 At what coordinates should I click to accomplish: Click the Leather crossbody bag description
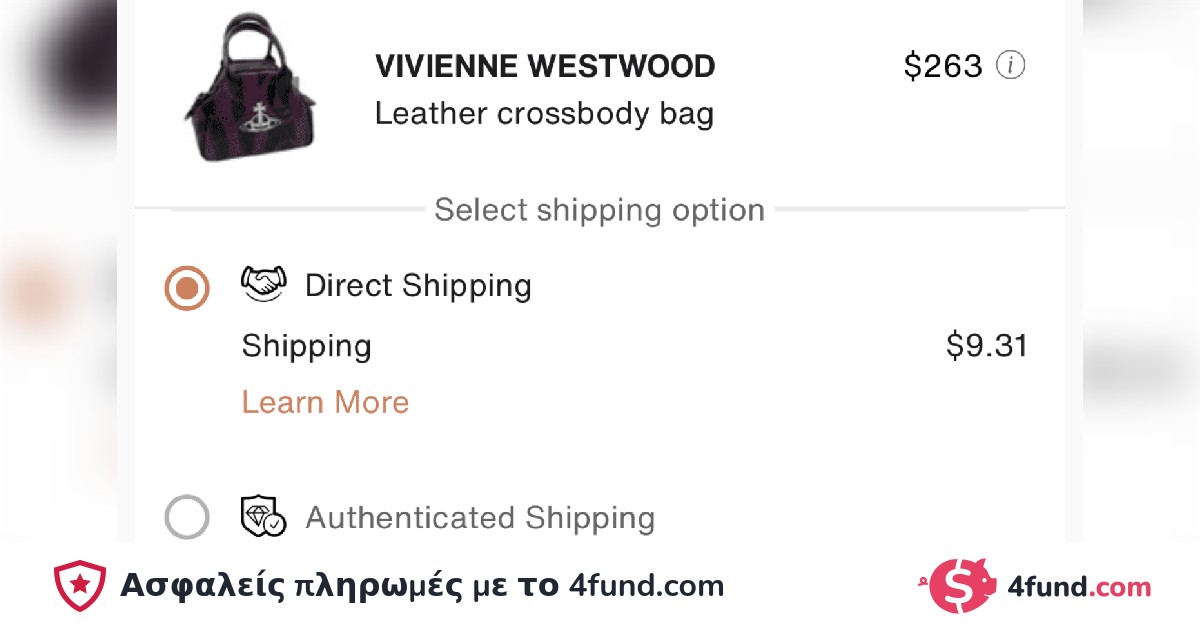tap(544, 114)
